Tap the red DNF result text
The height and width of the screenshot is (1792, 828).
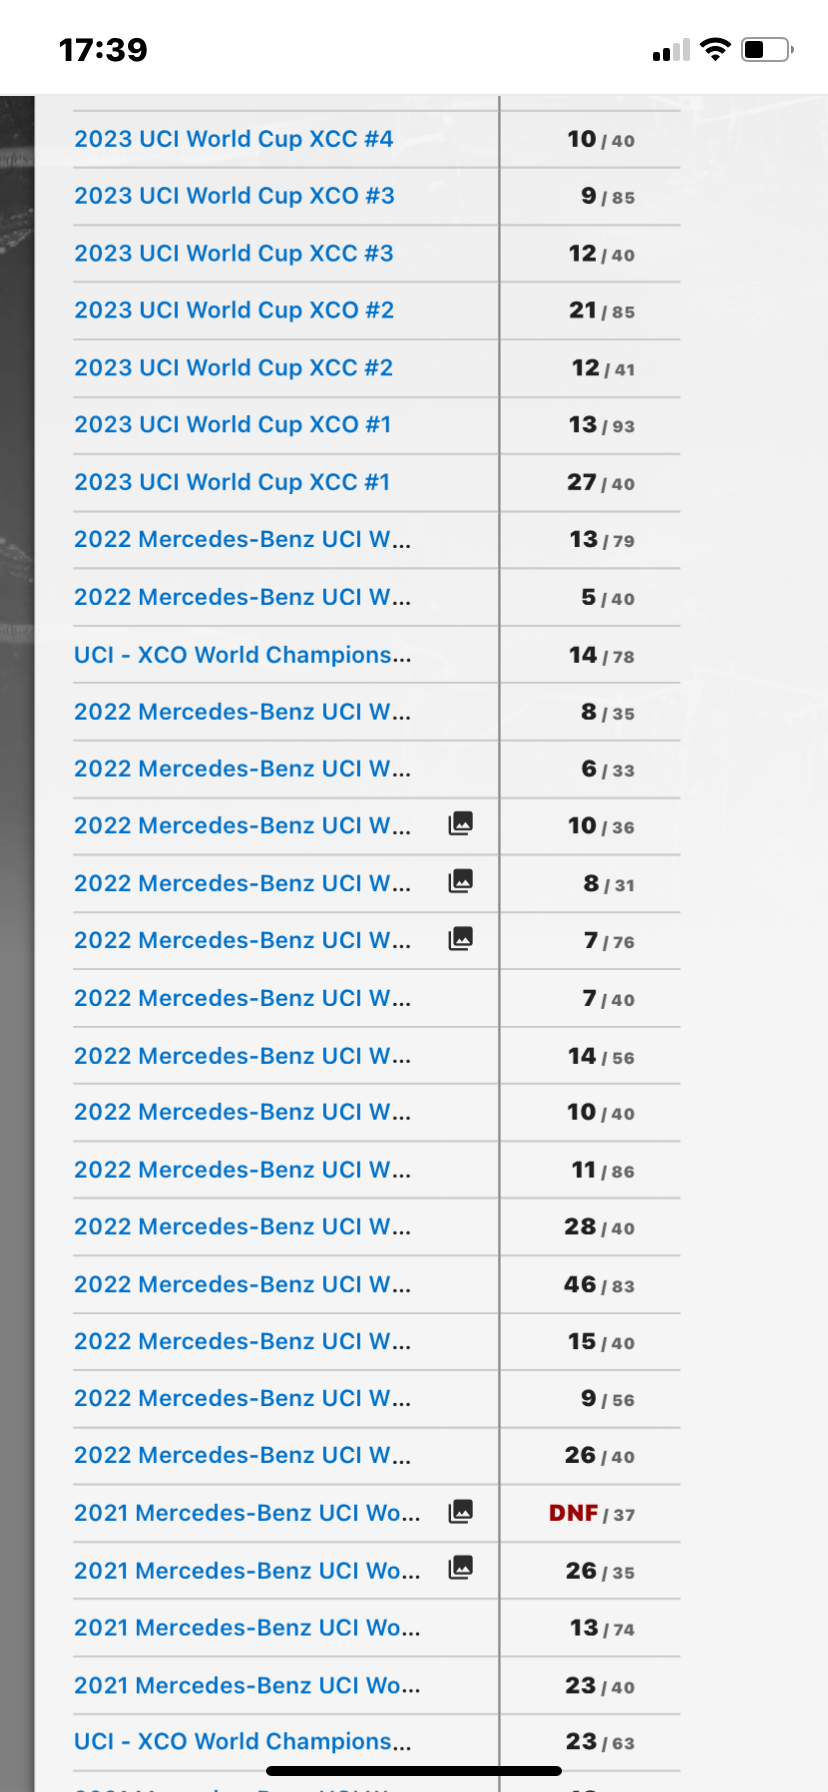pos(573,1513)
